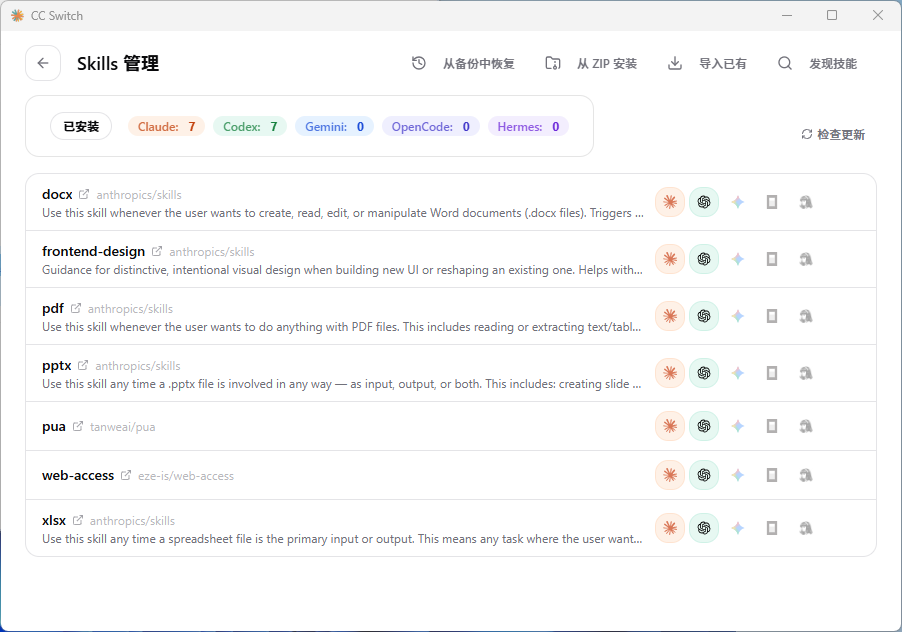902x632 pixels.
Task: Select the Claude: 7 orange badge
Action: click(166, 127)
